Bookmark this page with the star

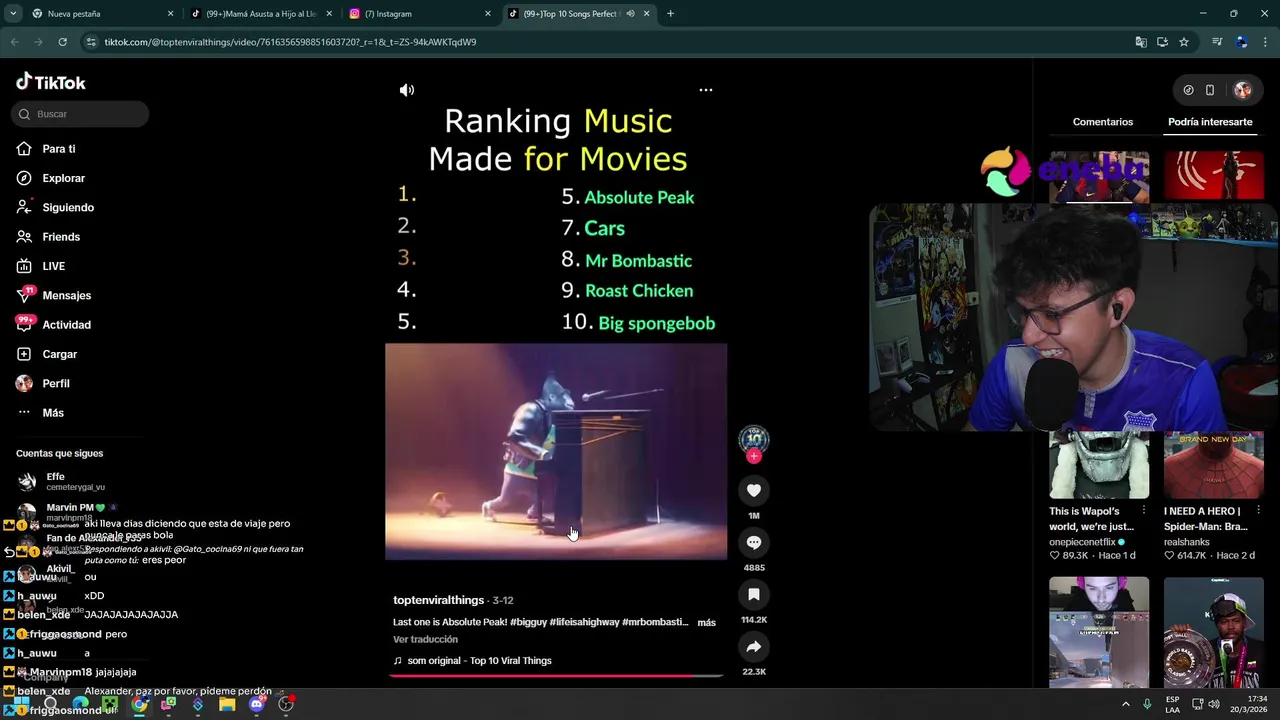coord(1184,42)
